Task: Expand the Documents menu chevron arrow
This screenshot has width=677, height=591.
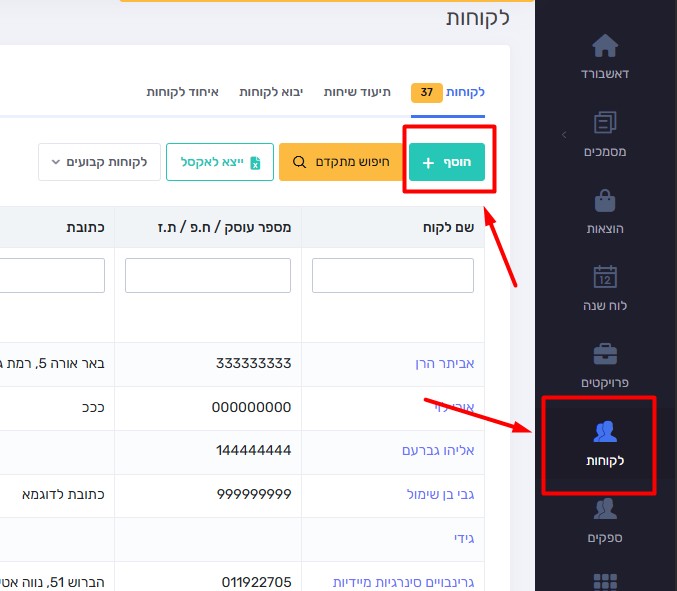Action: click(563, 134)
